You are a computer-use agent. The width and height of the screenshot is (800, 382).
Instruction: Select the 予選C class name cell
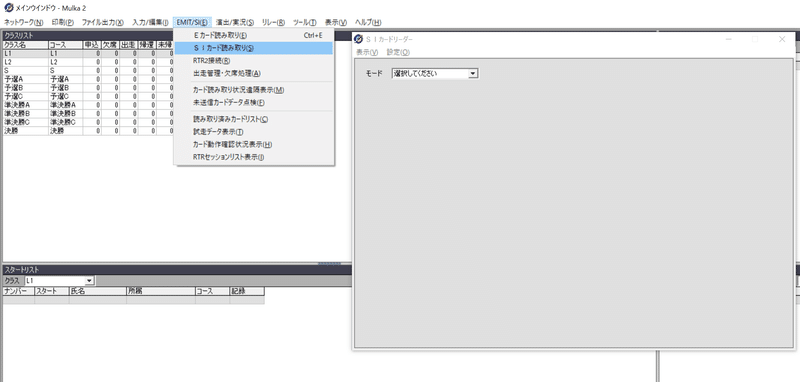coord(26,96)
